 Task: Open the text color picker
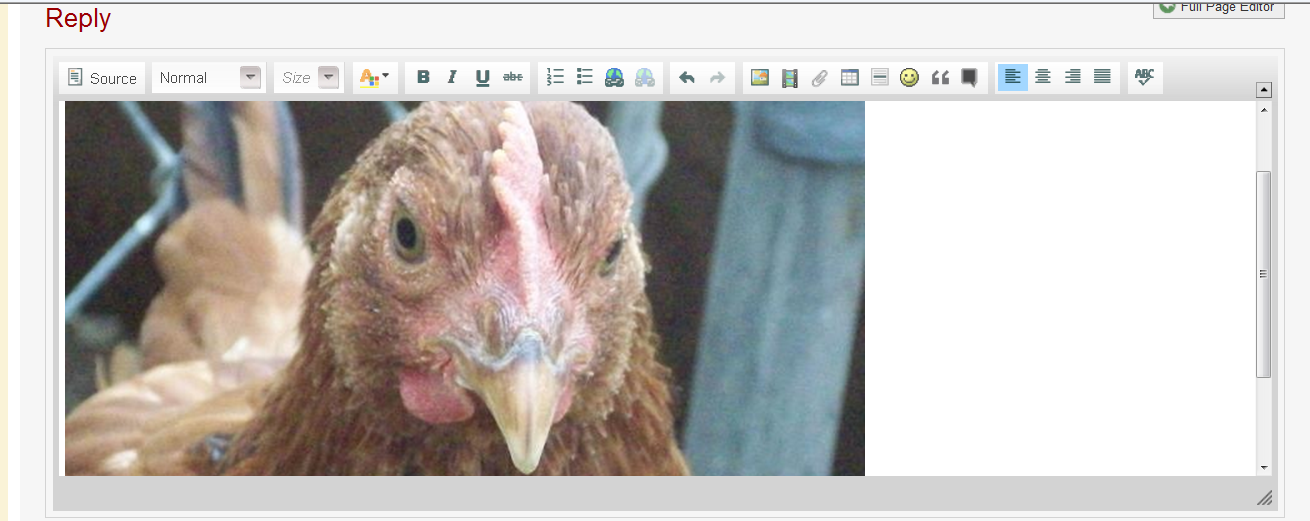click(x=374, y=78)
